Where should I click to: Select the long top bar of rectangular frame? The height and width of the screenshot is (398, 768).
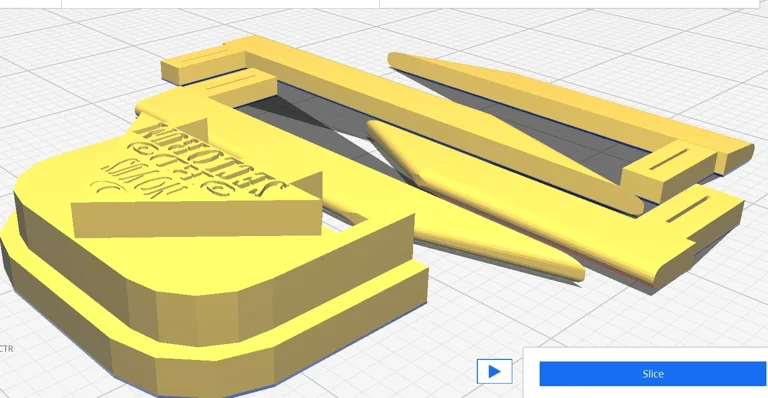pyautogui.click(x=441, y=103)
